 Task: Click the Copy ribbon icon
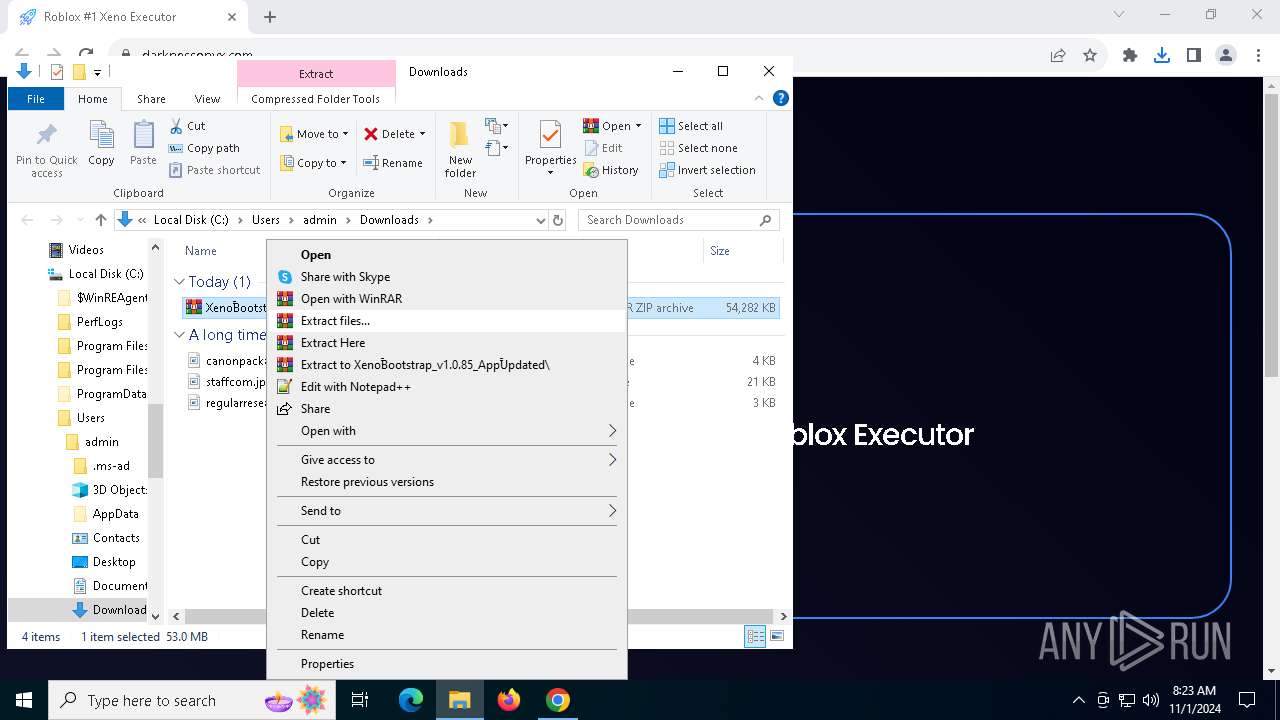pyautogui.click(x=101, y=143)
